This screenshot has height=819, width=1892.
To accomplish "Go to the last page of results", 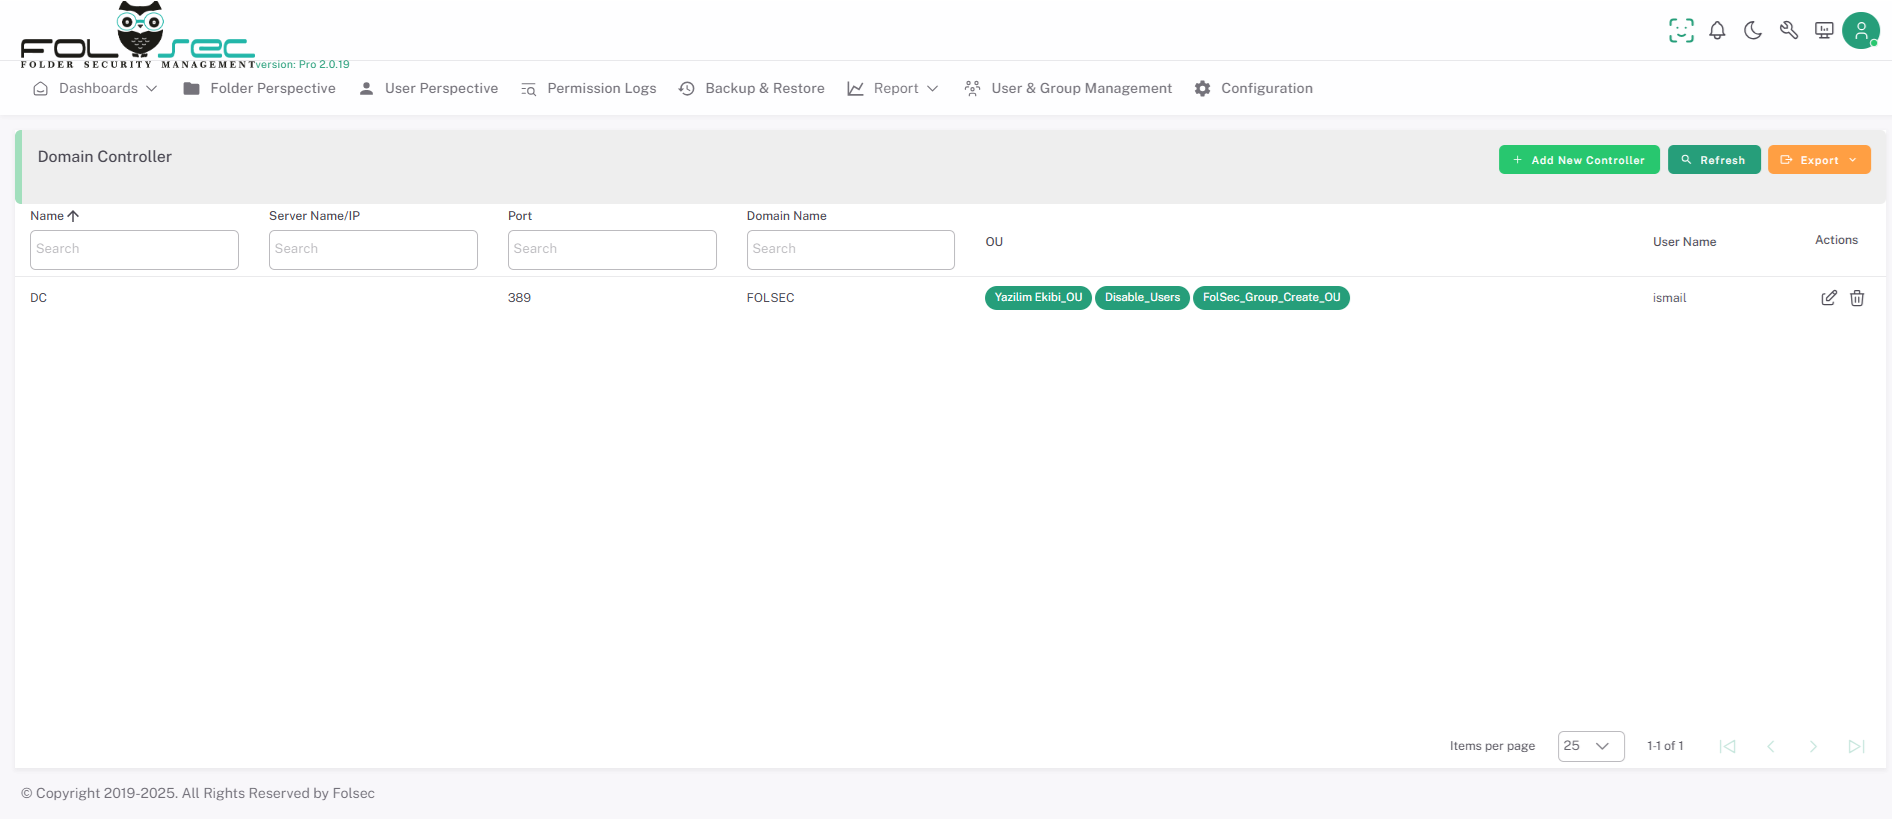I will pos(1856,746).
